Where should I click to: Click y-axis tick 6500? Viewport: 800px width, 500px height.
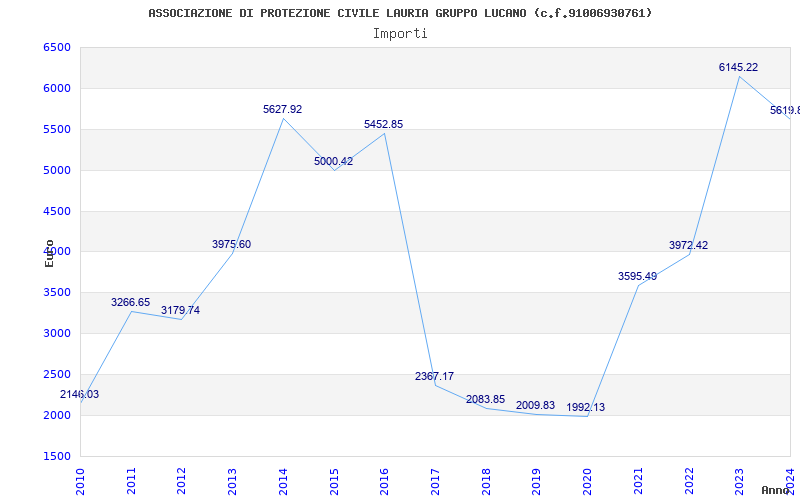(57, 47)
